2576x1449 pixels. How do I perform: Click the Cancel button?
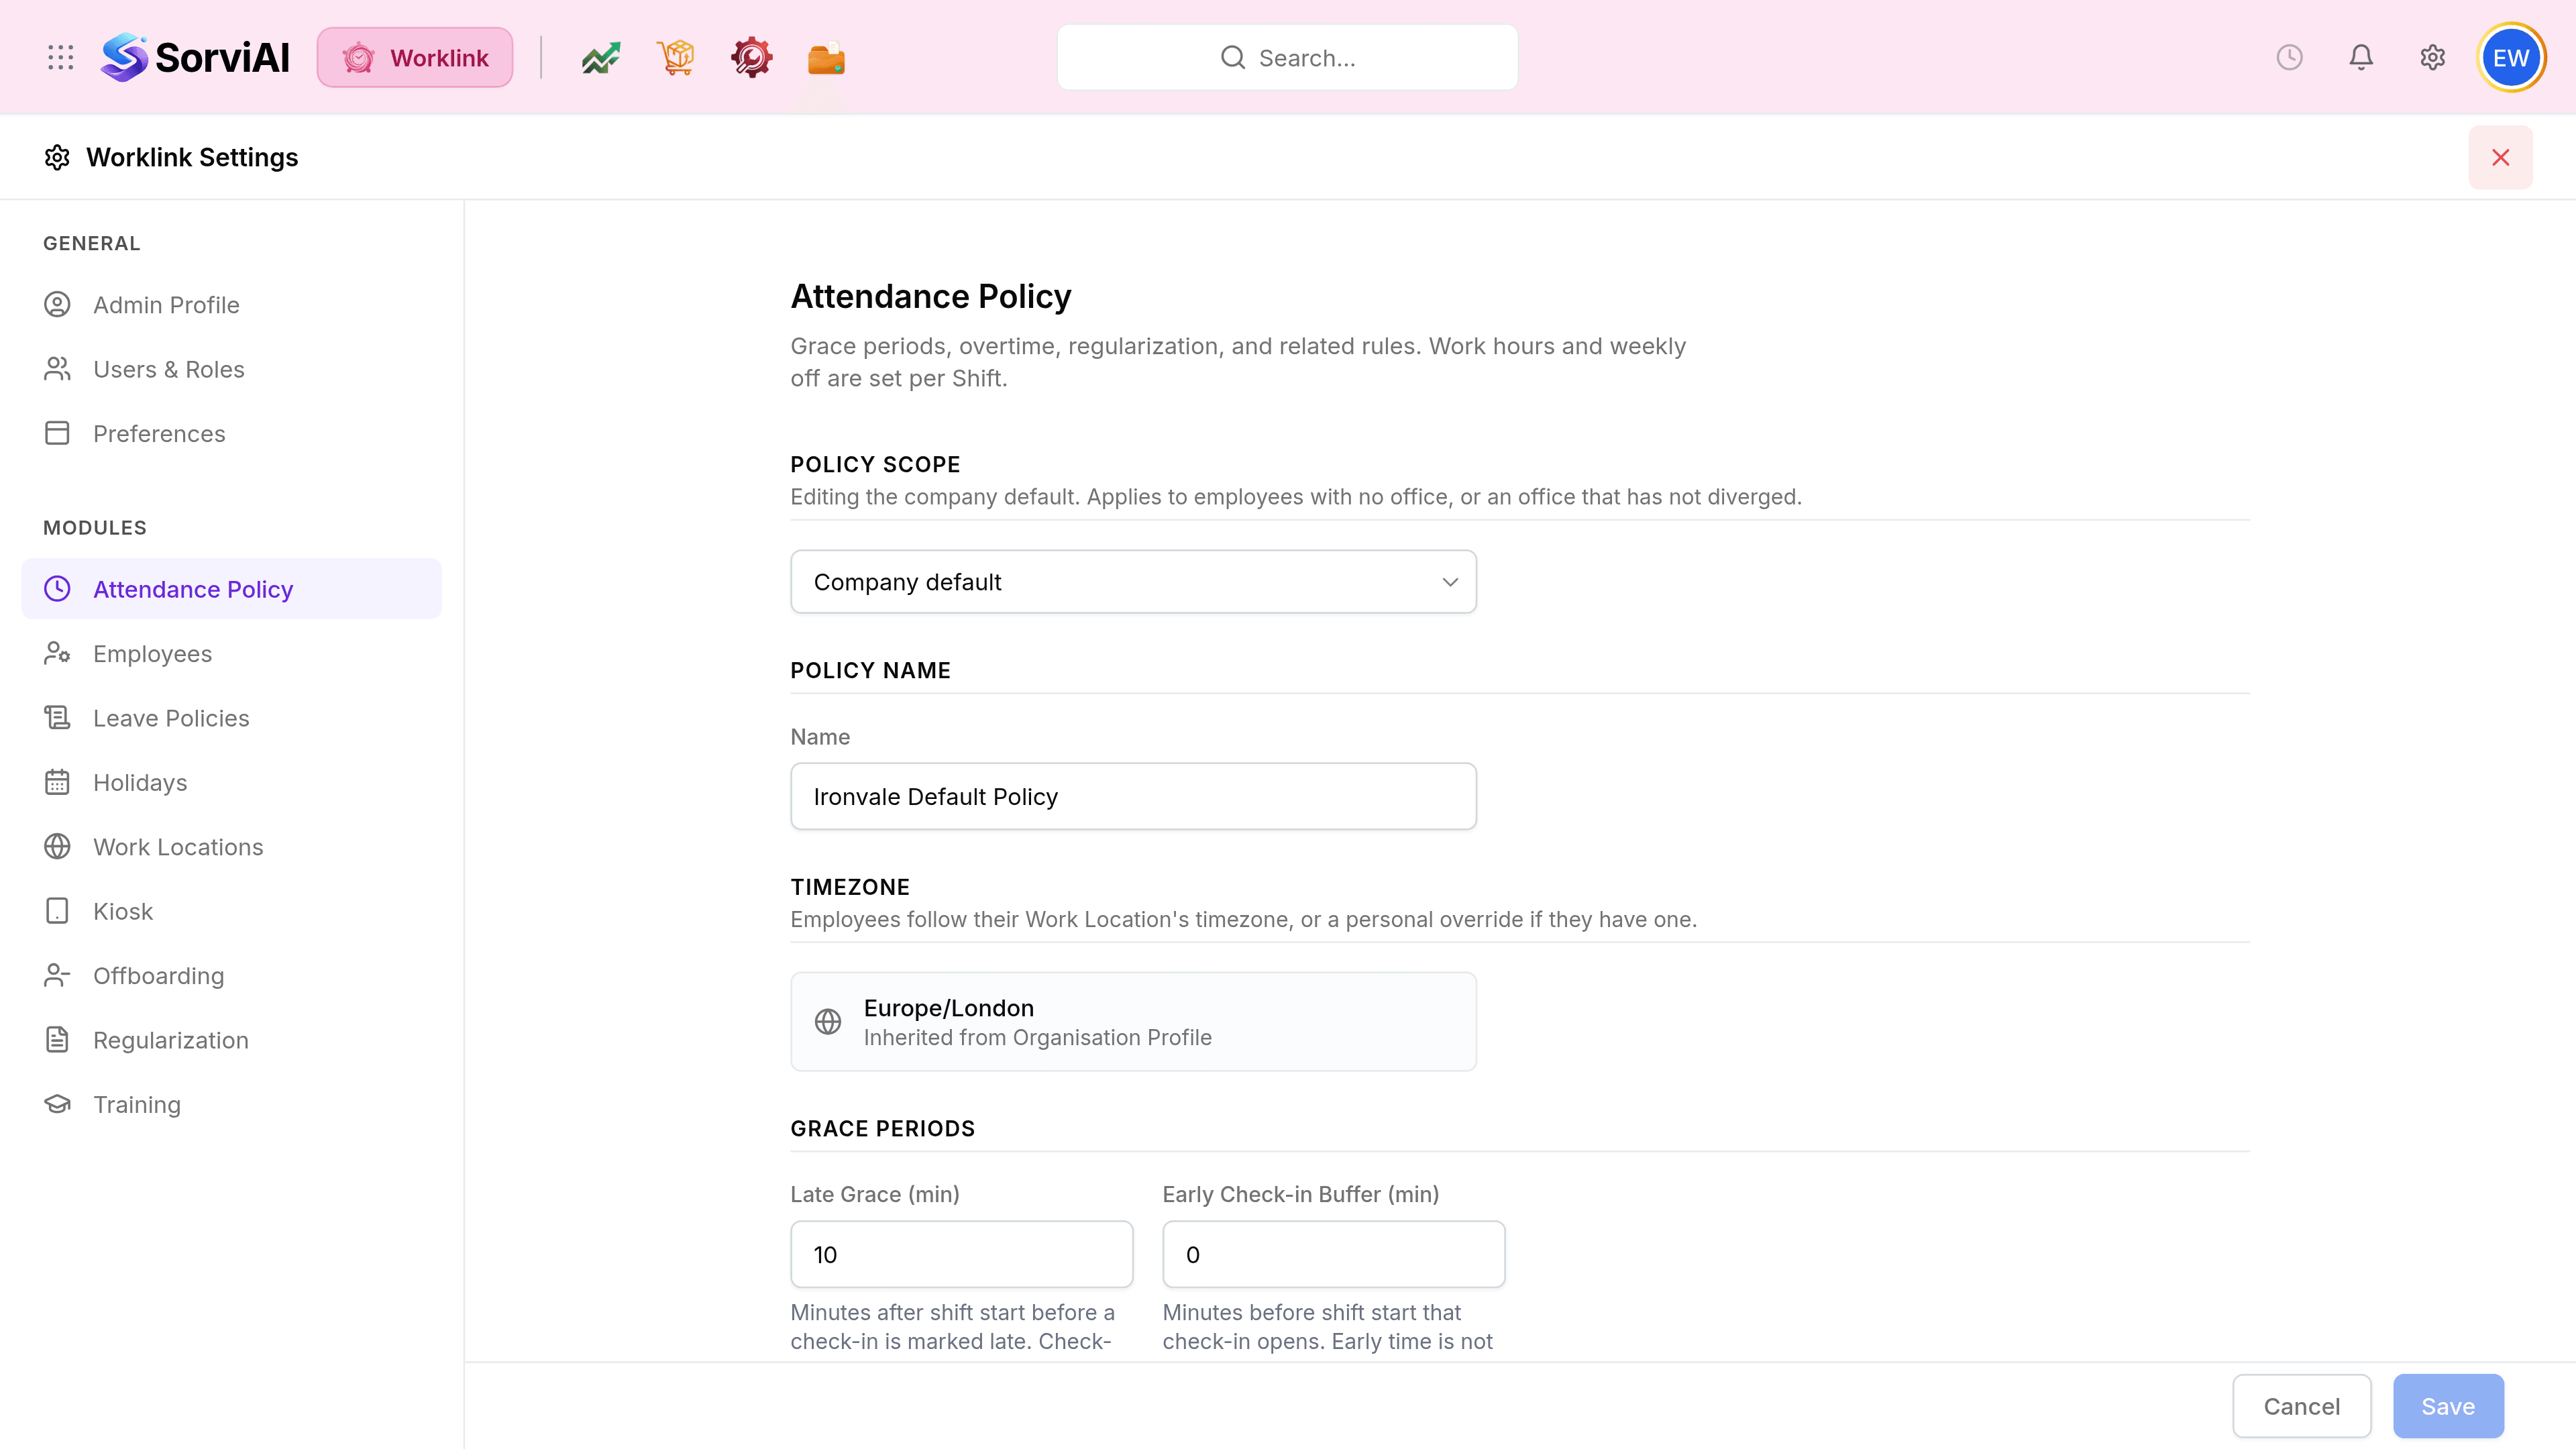(2301, 1406)
